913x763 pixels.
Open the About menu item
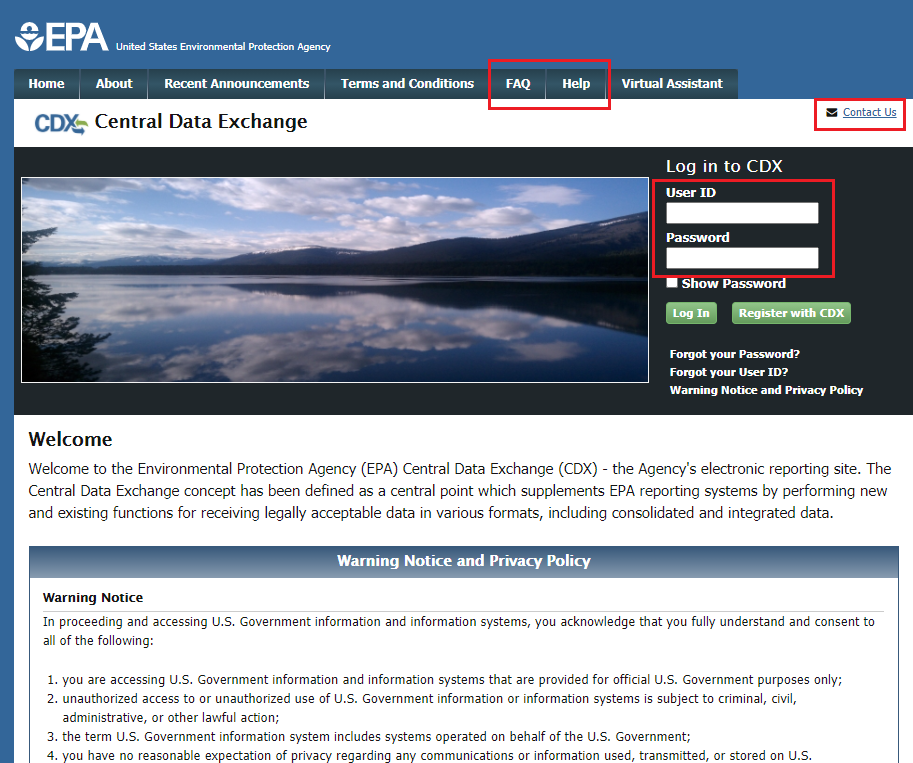tap(114, 84)
